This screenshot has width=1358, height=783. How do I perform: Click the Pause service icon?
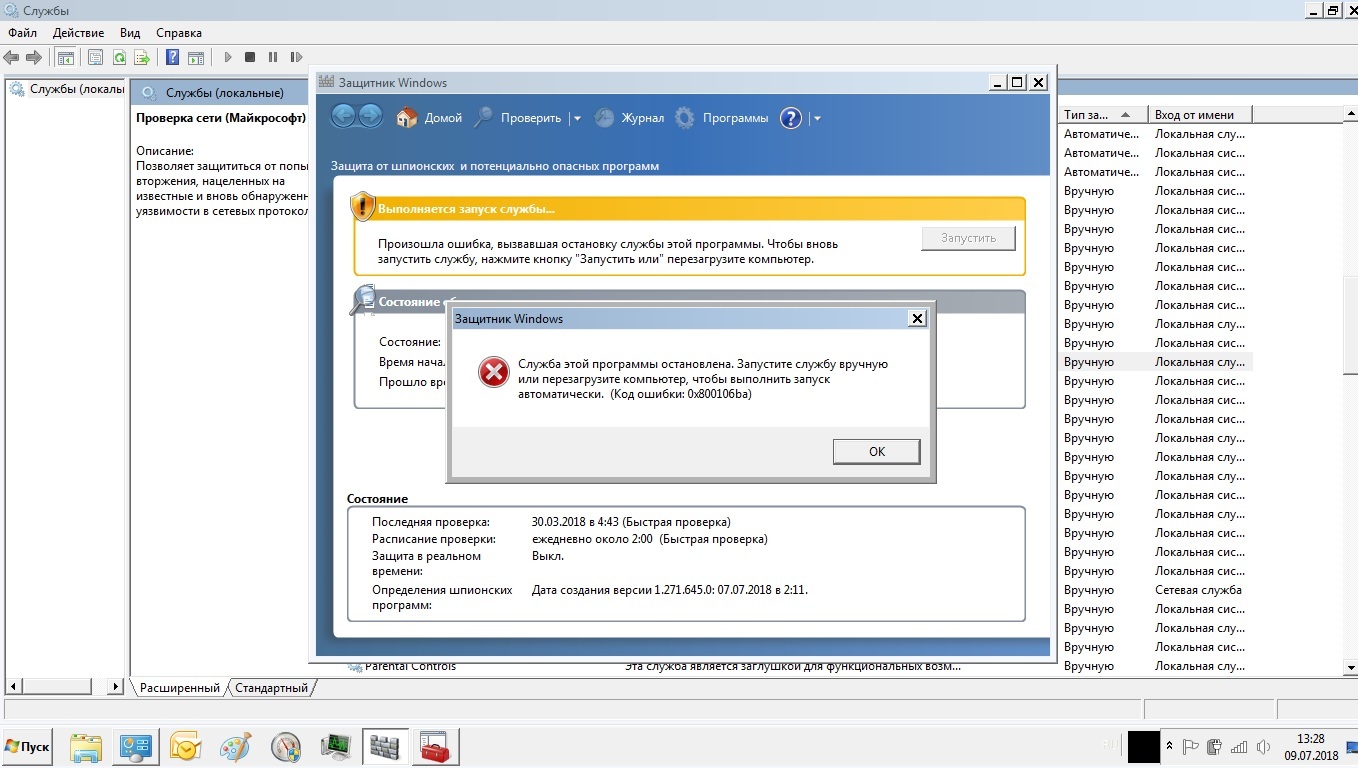pyautogui.click(x=273, y=57)
